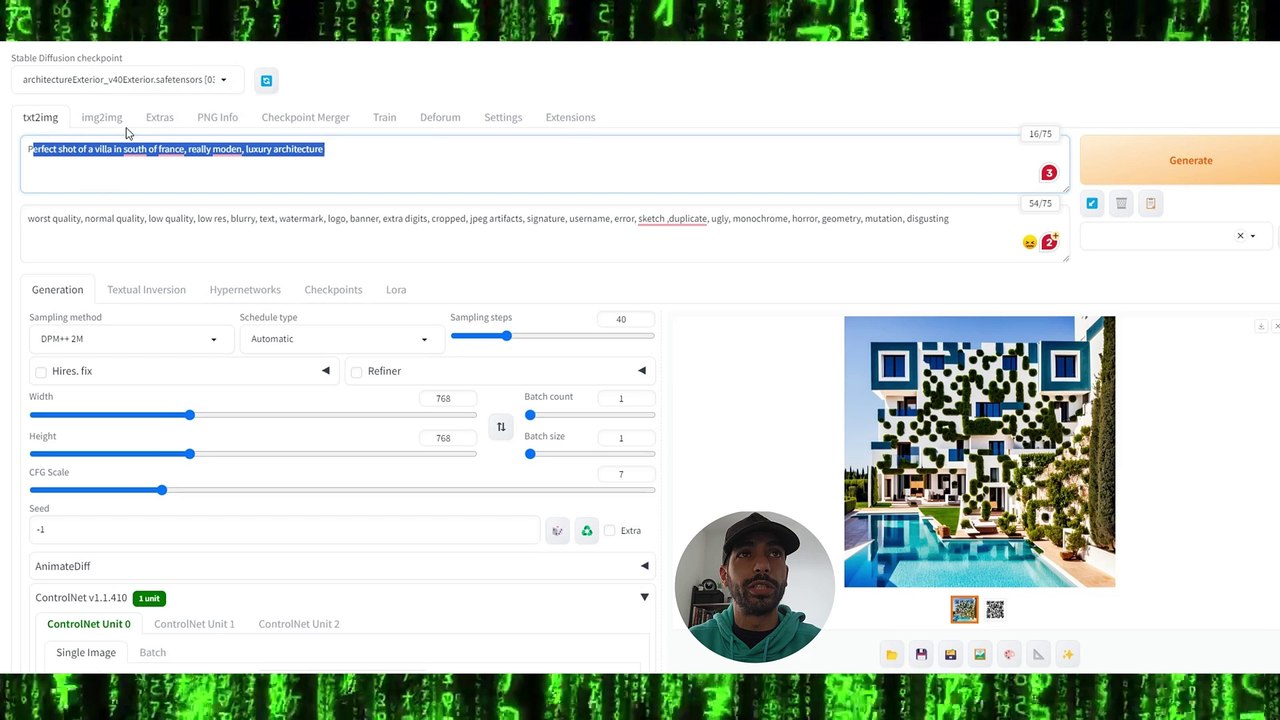Send image to extras with triangle ruler icon
Viewport: 1280px width, 720px height.
pos(1038,655)
